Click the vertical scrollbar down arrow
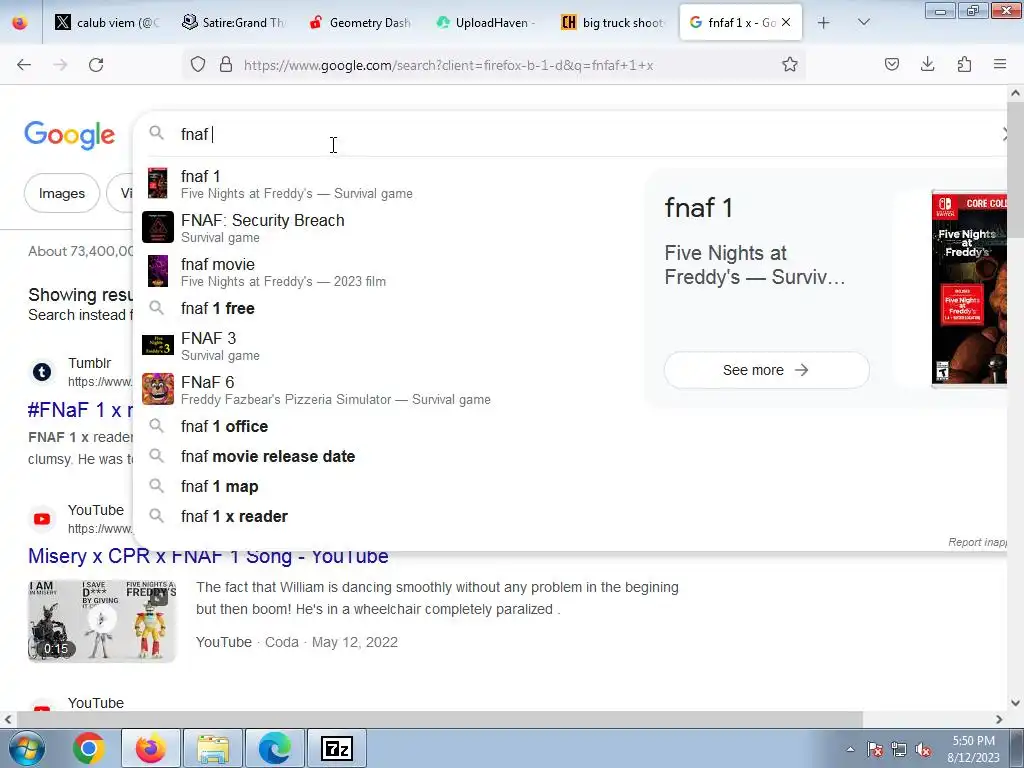 (x=1015, y=703)
